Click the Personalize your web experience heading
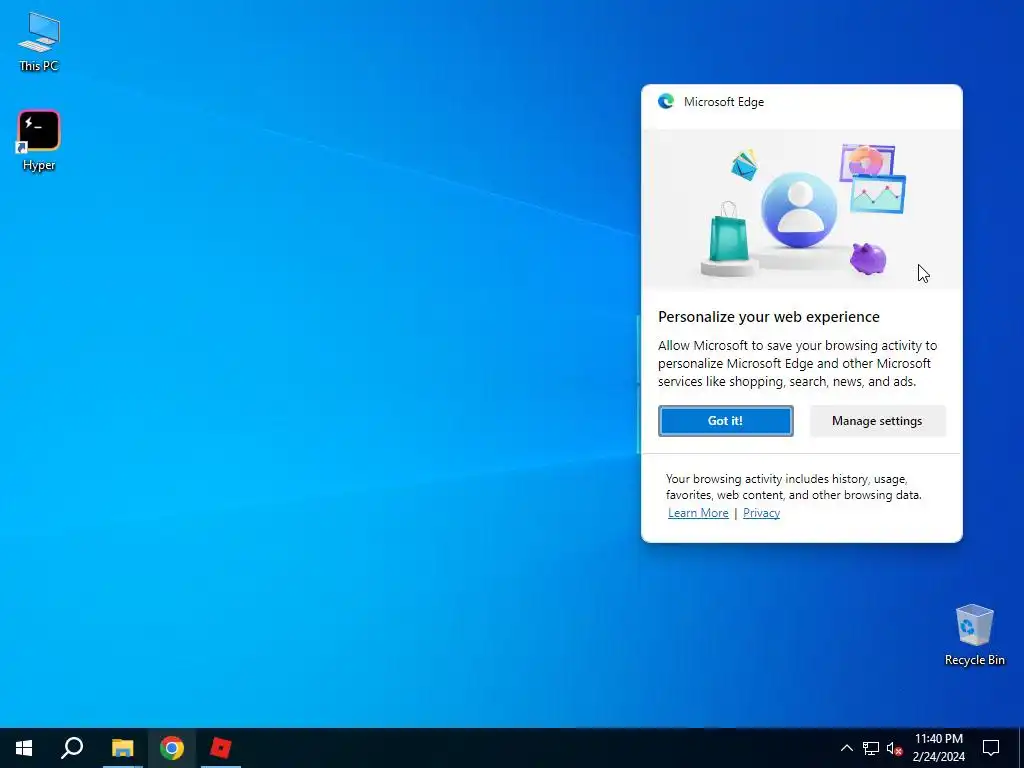 tap(769, 317)
